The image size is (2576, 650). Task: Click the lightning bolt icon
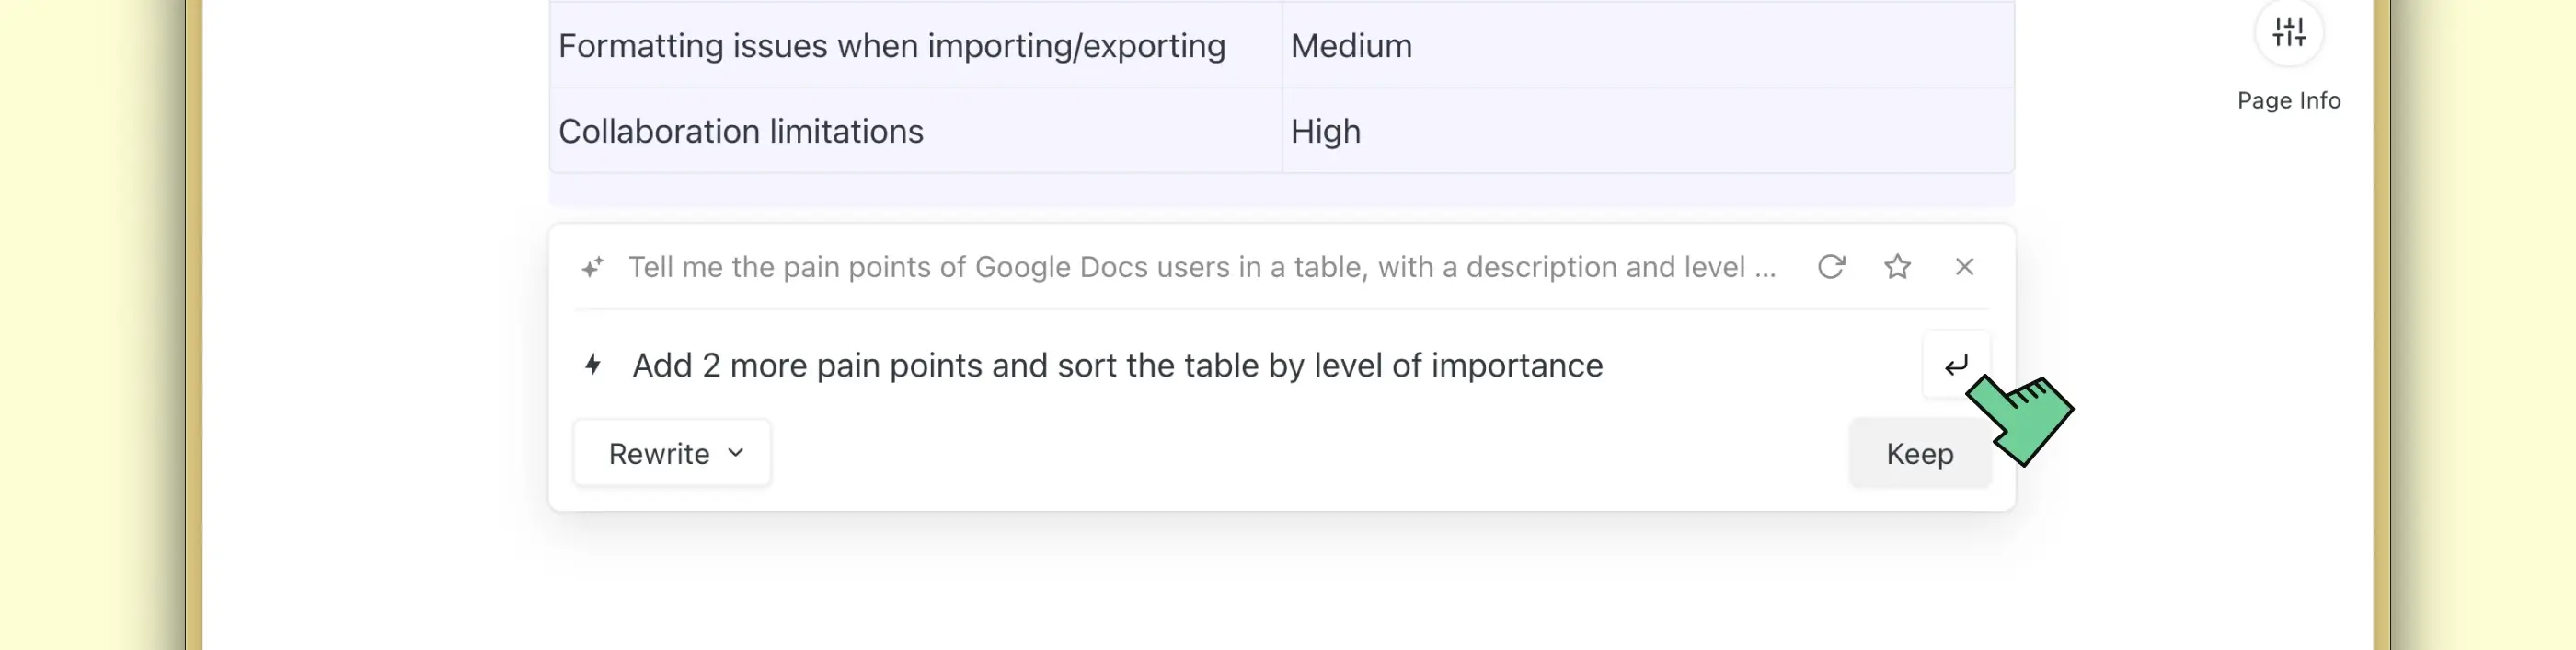[593, 365]
